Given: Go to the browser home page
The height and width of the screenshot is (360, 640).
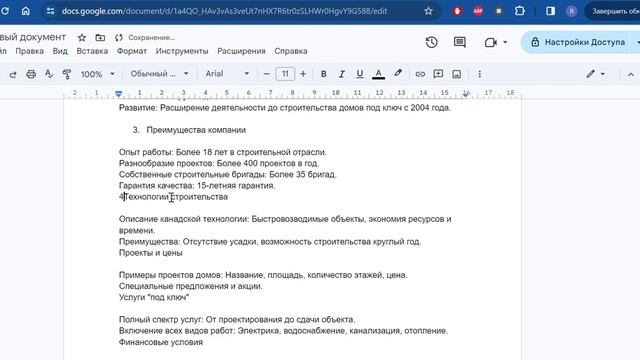Looking at the screenshot, I should (26, 11).
